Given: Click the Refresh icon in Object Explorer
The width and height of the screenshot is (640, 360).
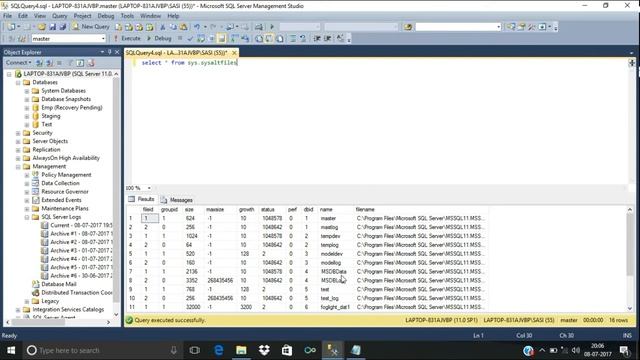Looking at the screenshot, I should [80, 63].
